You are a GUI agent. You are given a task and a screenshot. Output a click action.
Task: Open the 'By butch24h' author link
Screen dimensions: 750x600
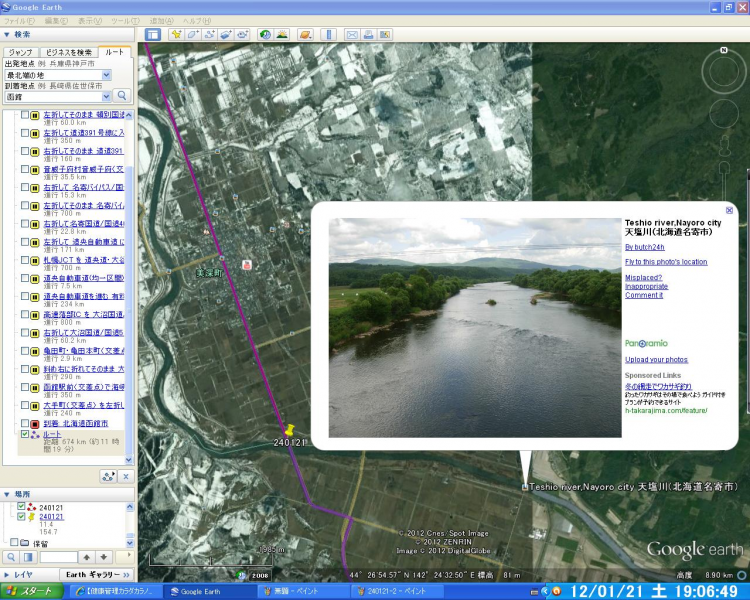[x=645, y=247]
